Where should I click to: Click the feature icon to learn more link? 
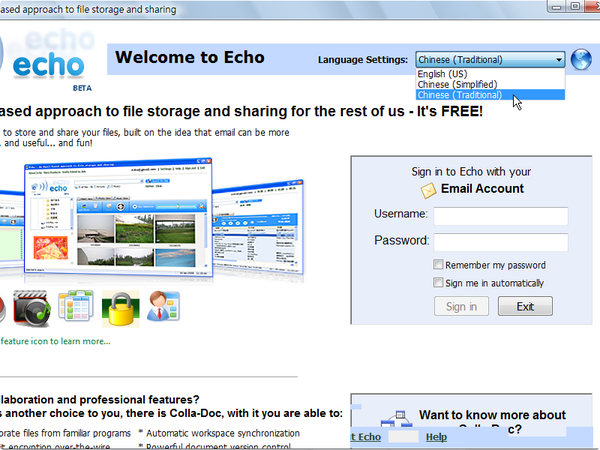coord(55,341)
